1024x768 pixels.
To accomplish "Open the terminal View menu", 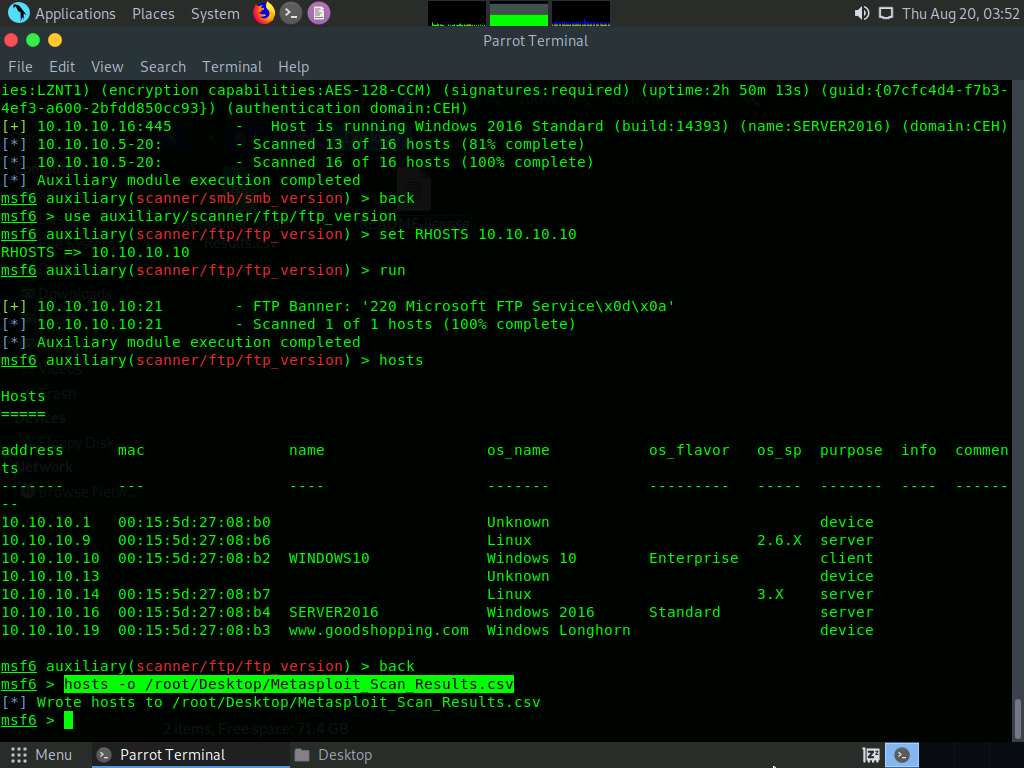I will pyautogui.click(x=107, y=67).
